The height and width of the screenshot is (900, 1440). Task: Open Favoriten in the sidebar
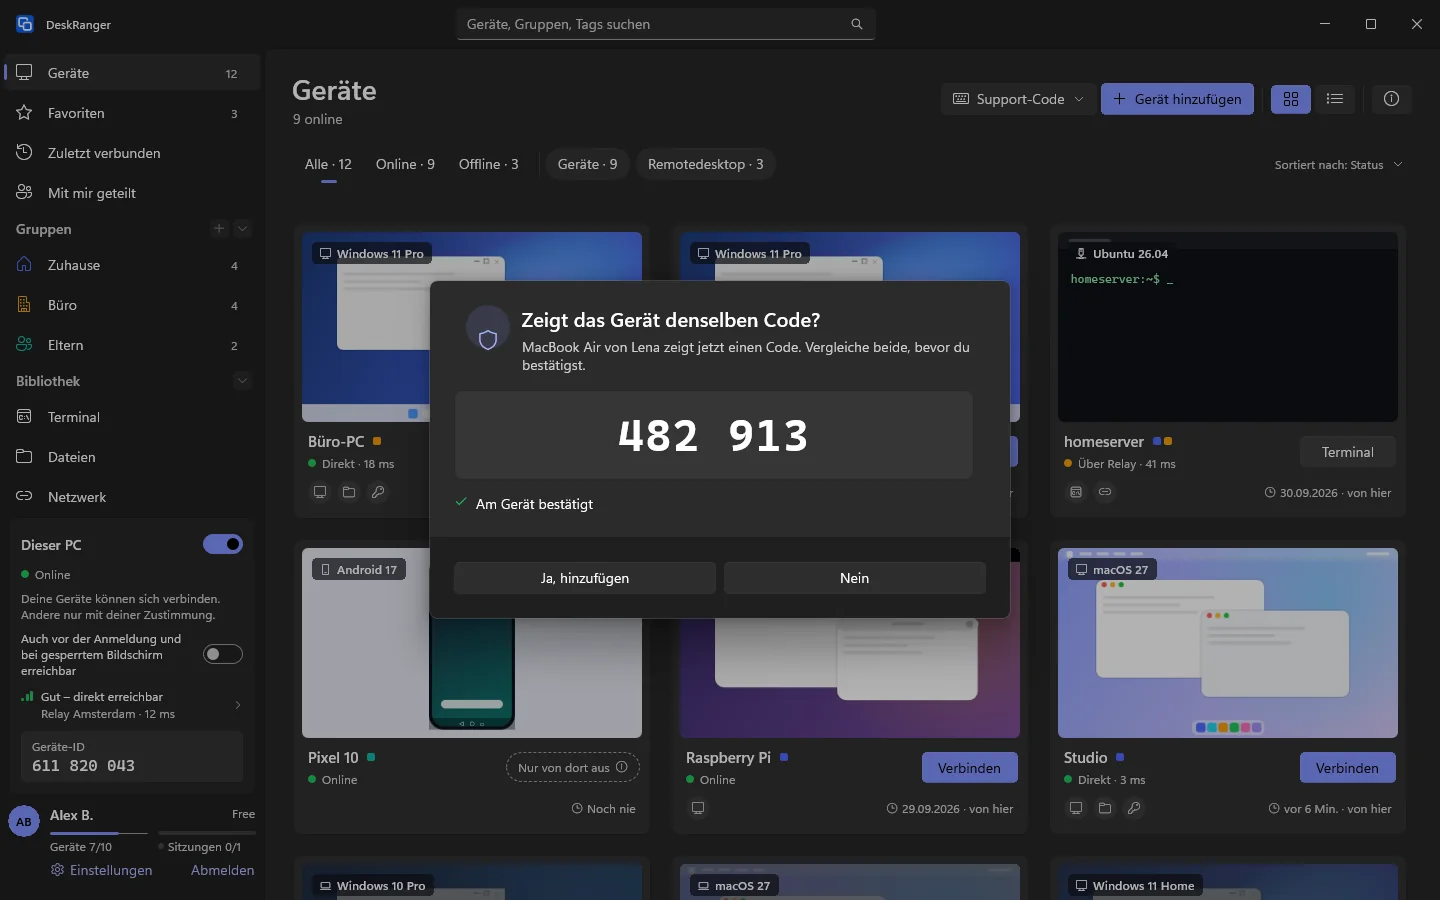click(x=132, y=113)
